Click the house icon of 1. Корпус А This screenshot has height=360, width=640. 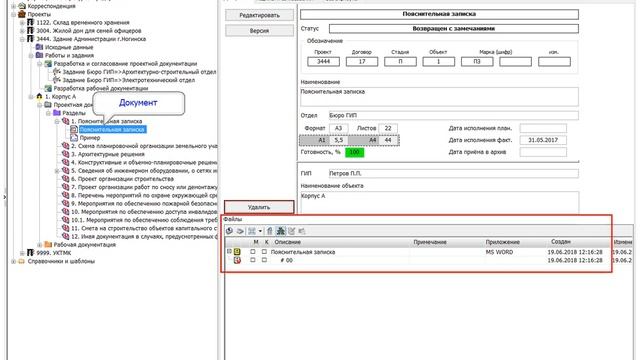tap(39, 96)
